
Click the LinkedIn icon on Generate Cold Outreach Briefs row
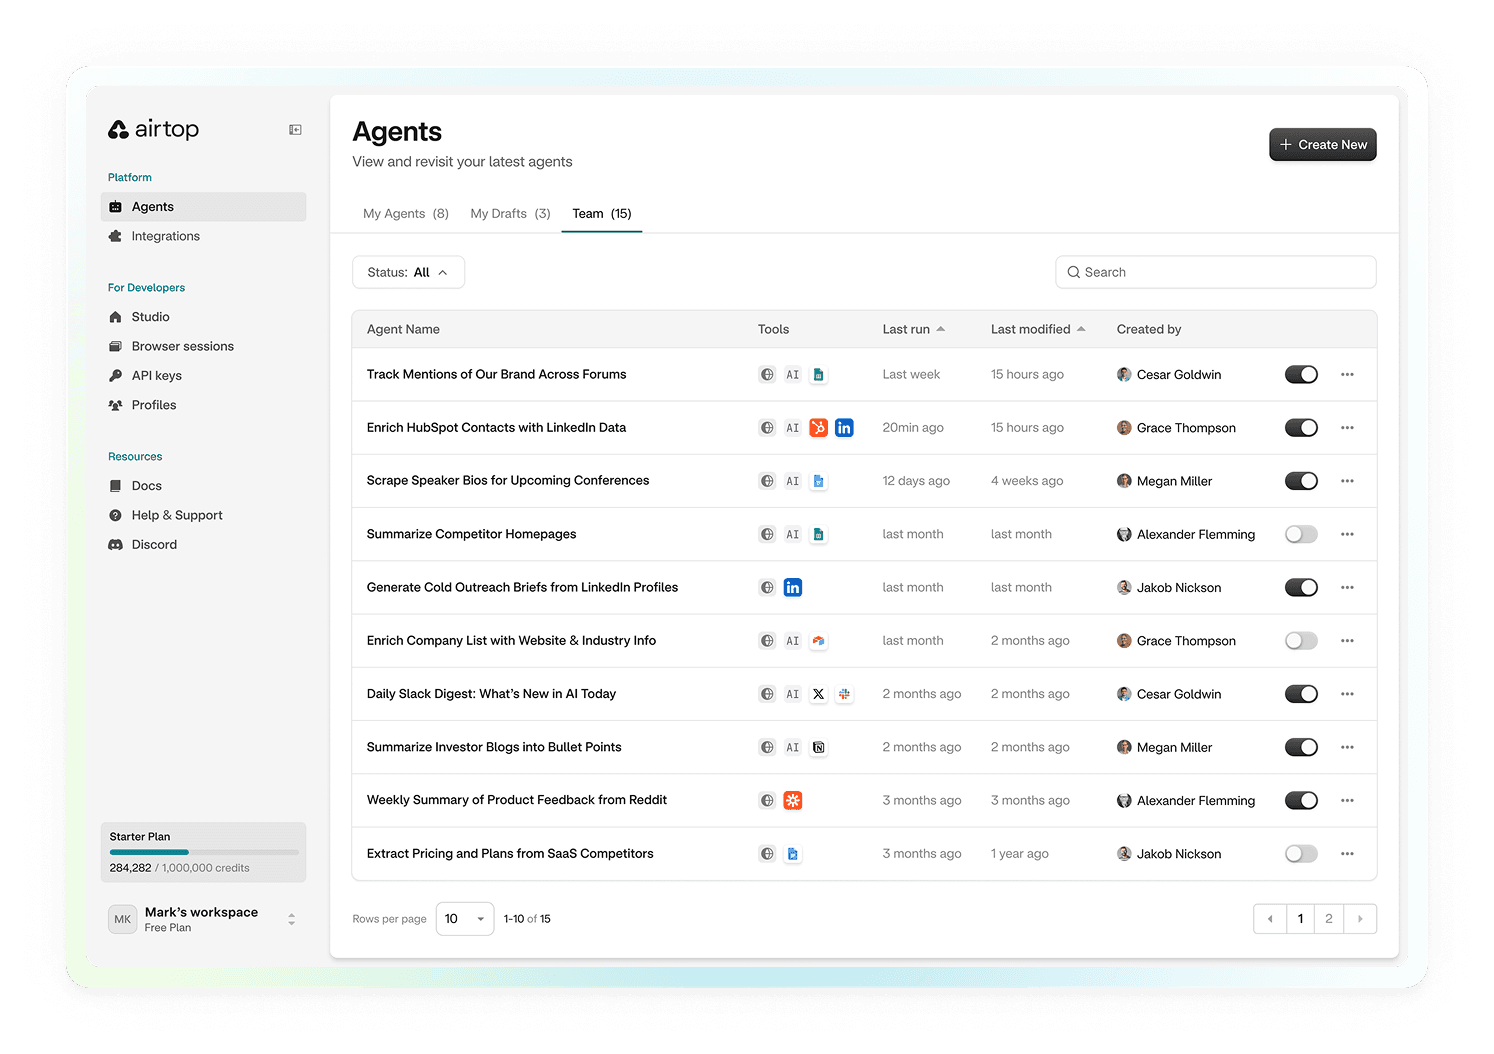pos(793,587)
